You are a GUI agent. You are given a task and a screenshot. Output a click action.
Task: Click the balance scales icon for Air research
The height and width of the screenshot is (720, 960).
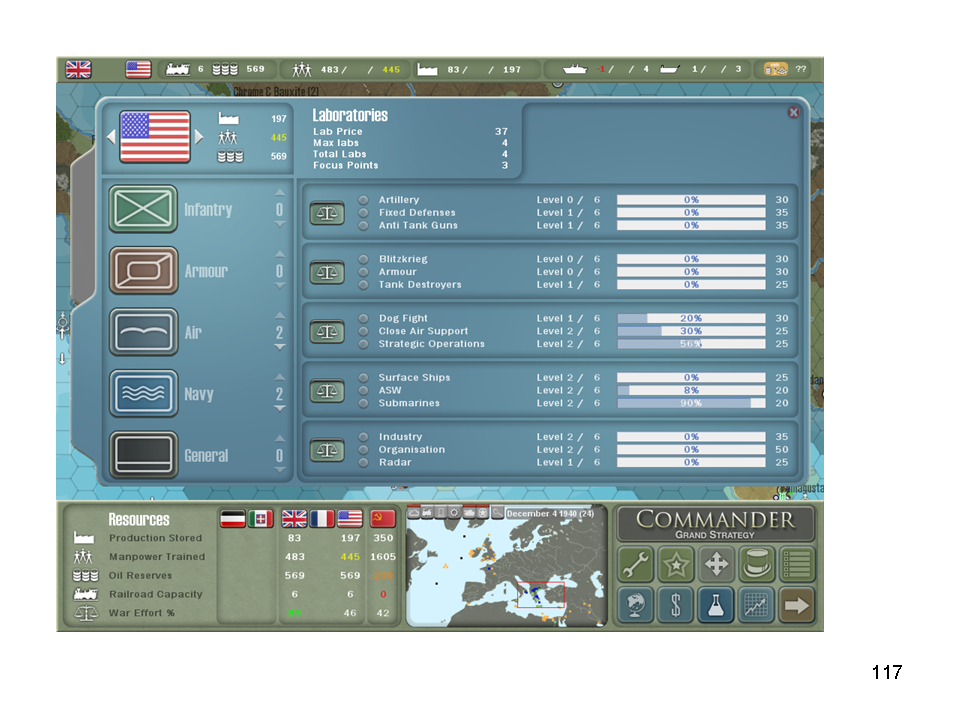click(x=326, y=331)
